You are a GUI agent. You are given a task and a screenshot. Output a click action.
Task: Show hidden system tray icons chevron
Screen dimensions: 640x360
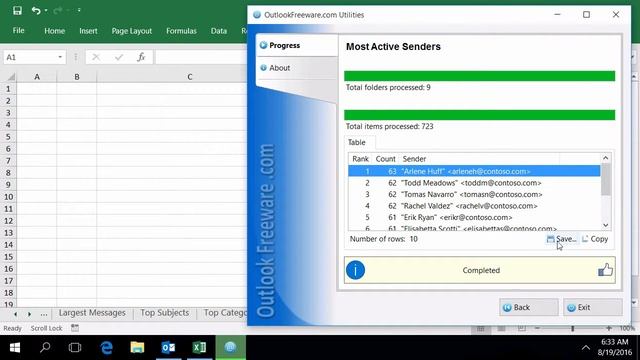click(x=586, y=348)
